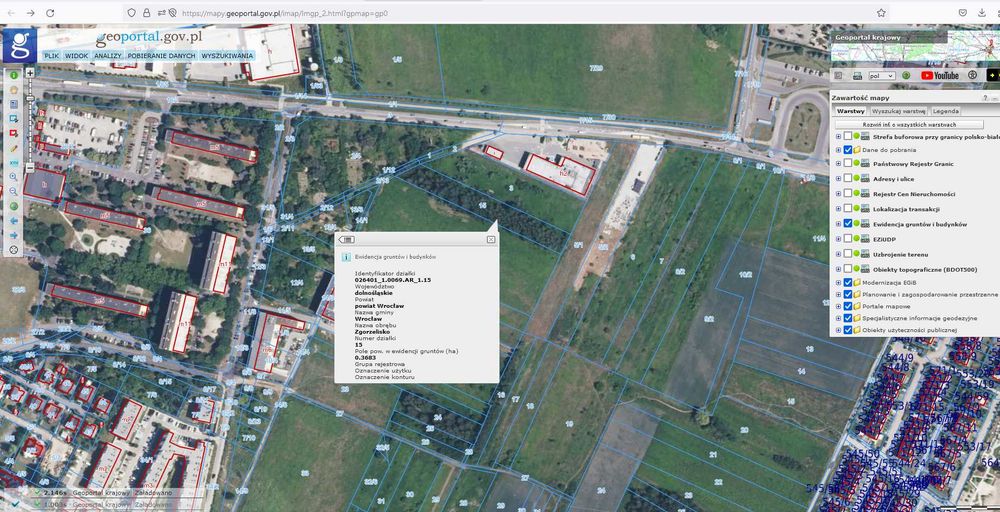Click the question mark in Zawartość mapy header
The height and width of the screenshot is (512, 1000).
click(x=985, y=98)
